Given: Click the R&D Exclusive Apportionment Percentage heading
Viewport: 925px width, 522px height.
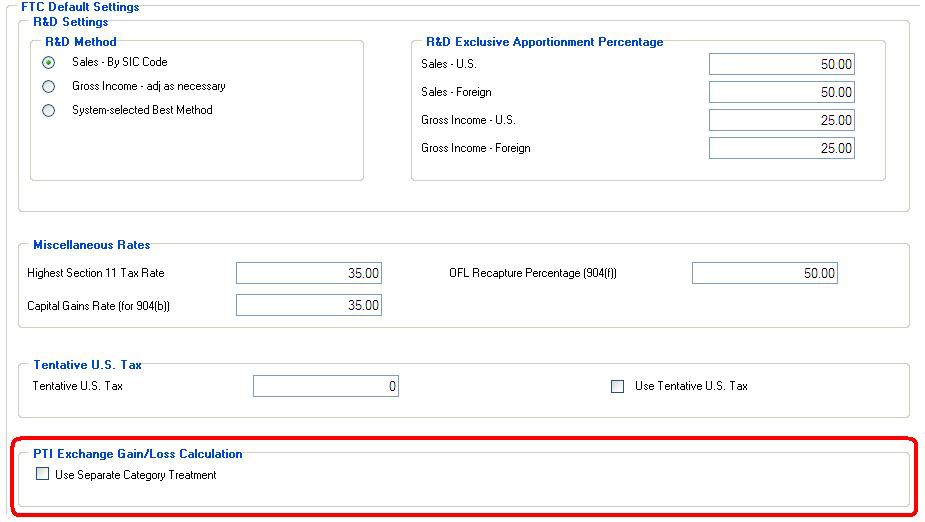Looking at the screenshot, I should (x=544, y=42).
